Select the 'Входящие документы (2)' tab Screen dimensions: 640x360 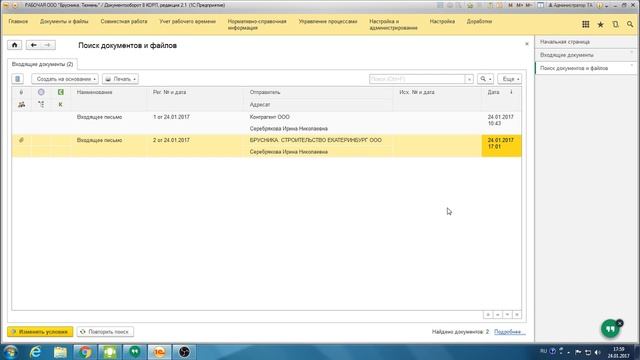tap(42, 64)
